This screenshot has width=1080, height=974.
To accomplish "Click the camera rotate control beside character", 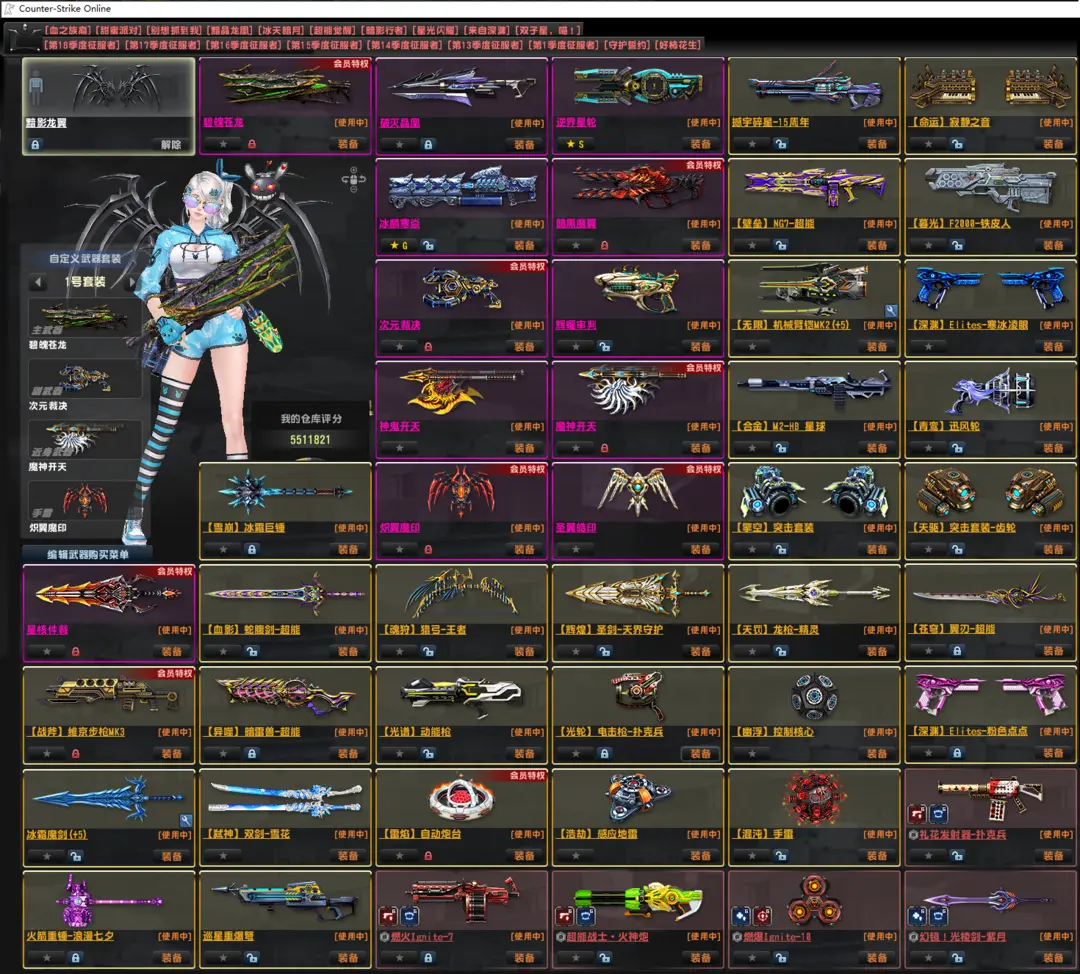I will click(x=353, y=179).
